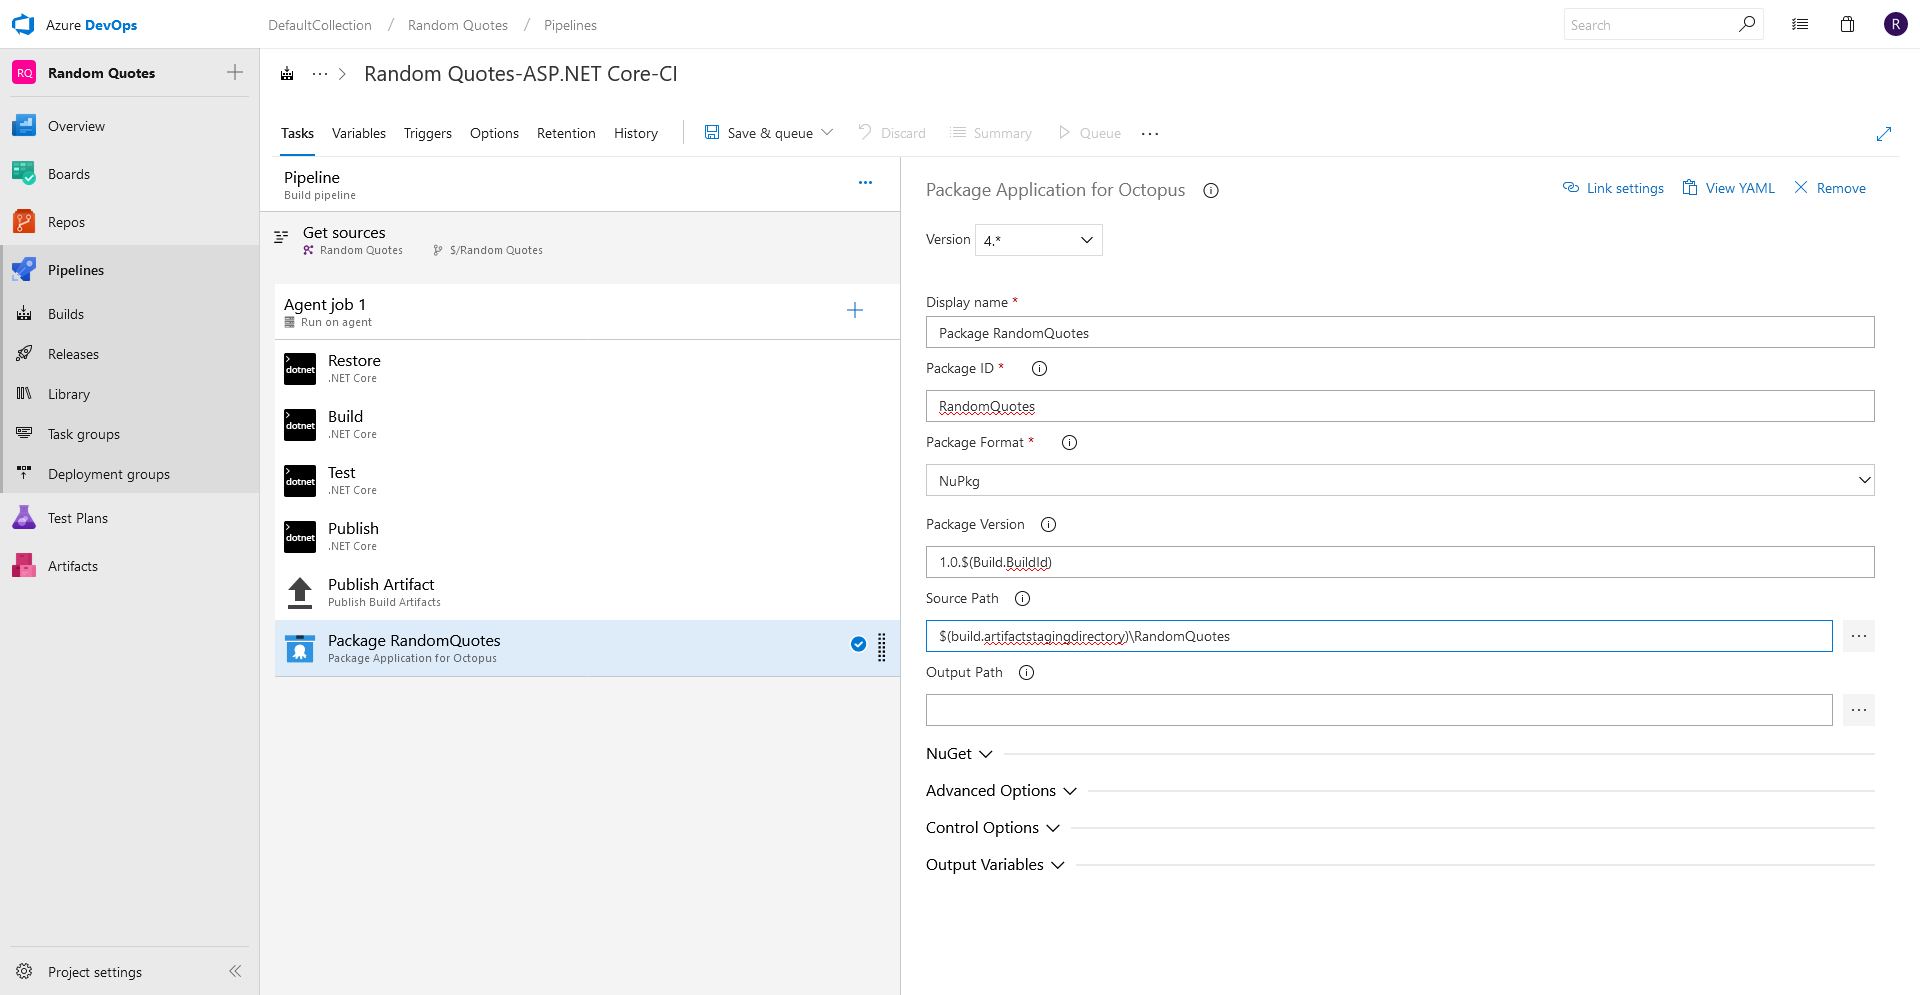This screenshot has width=1920, height=995.
Task: Open the Repos sidebar icon
Action: point(24,222)
